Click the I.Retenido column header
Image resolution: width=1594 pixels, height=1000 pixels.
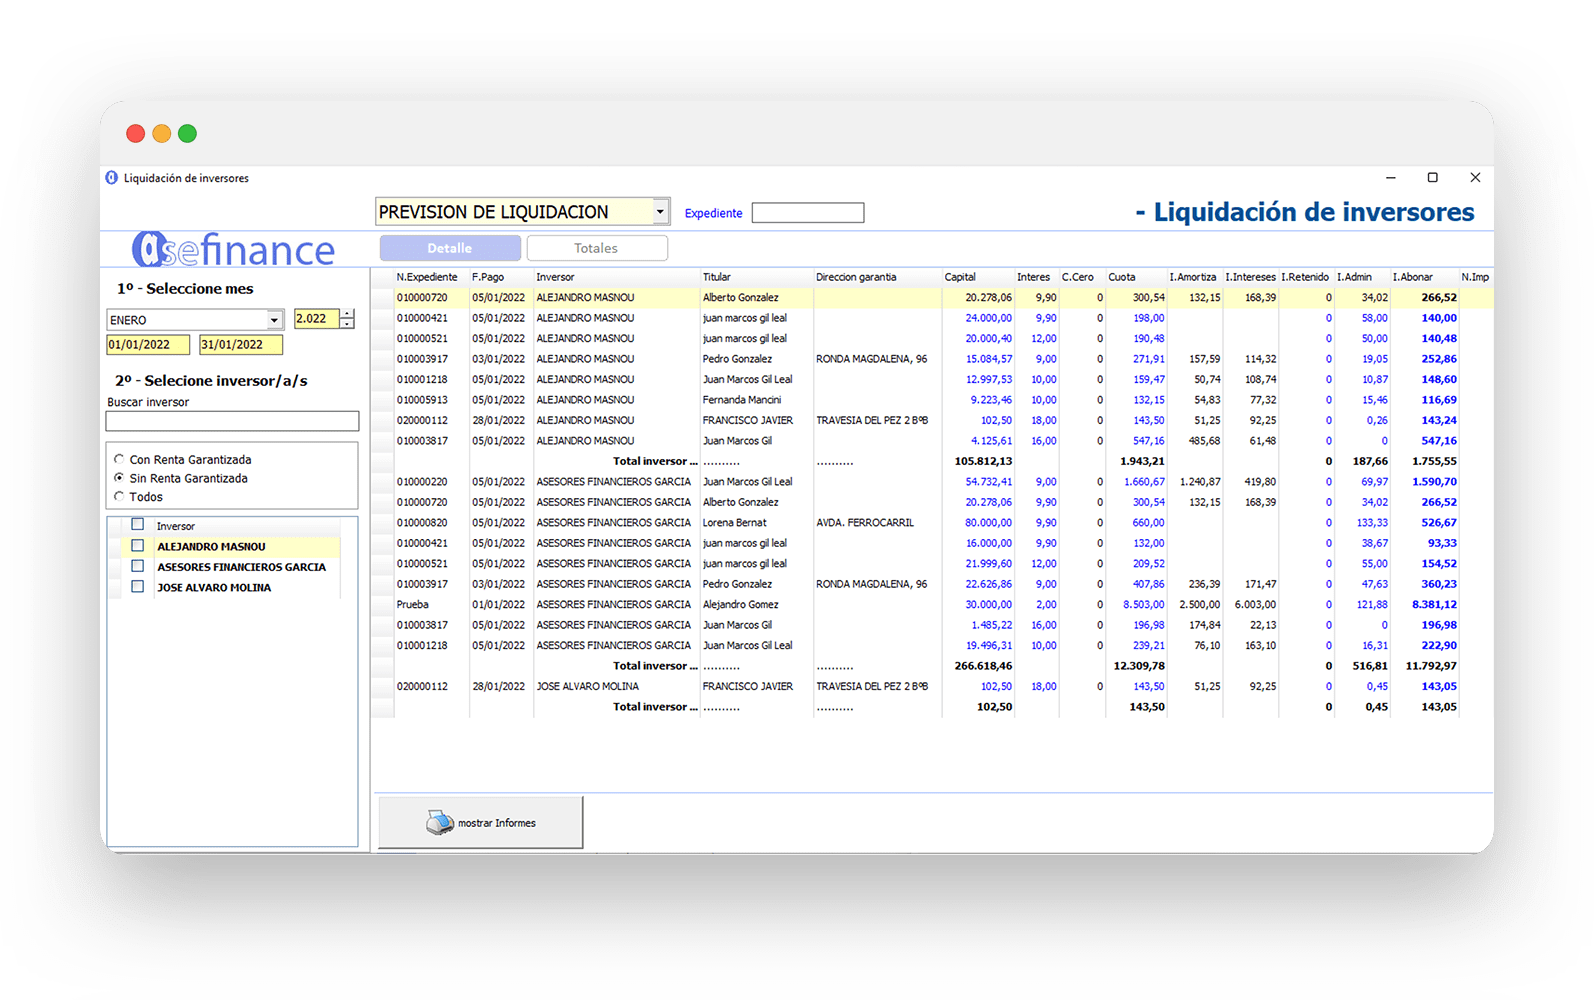(x=1305, y=277)
